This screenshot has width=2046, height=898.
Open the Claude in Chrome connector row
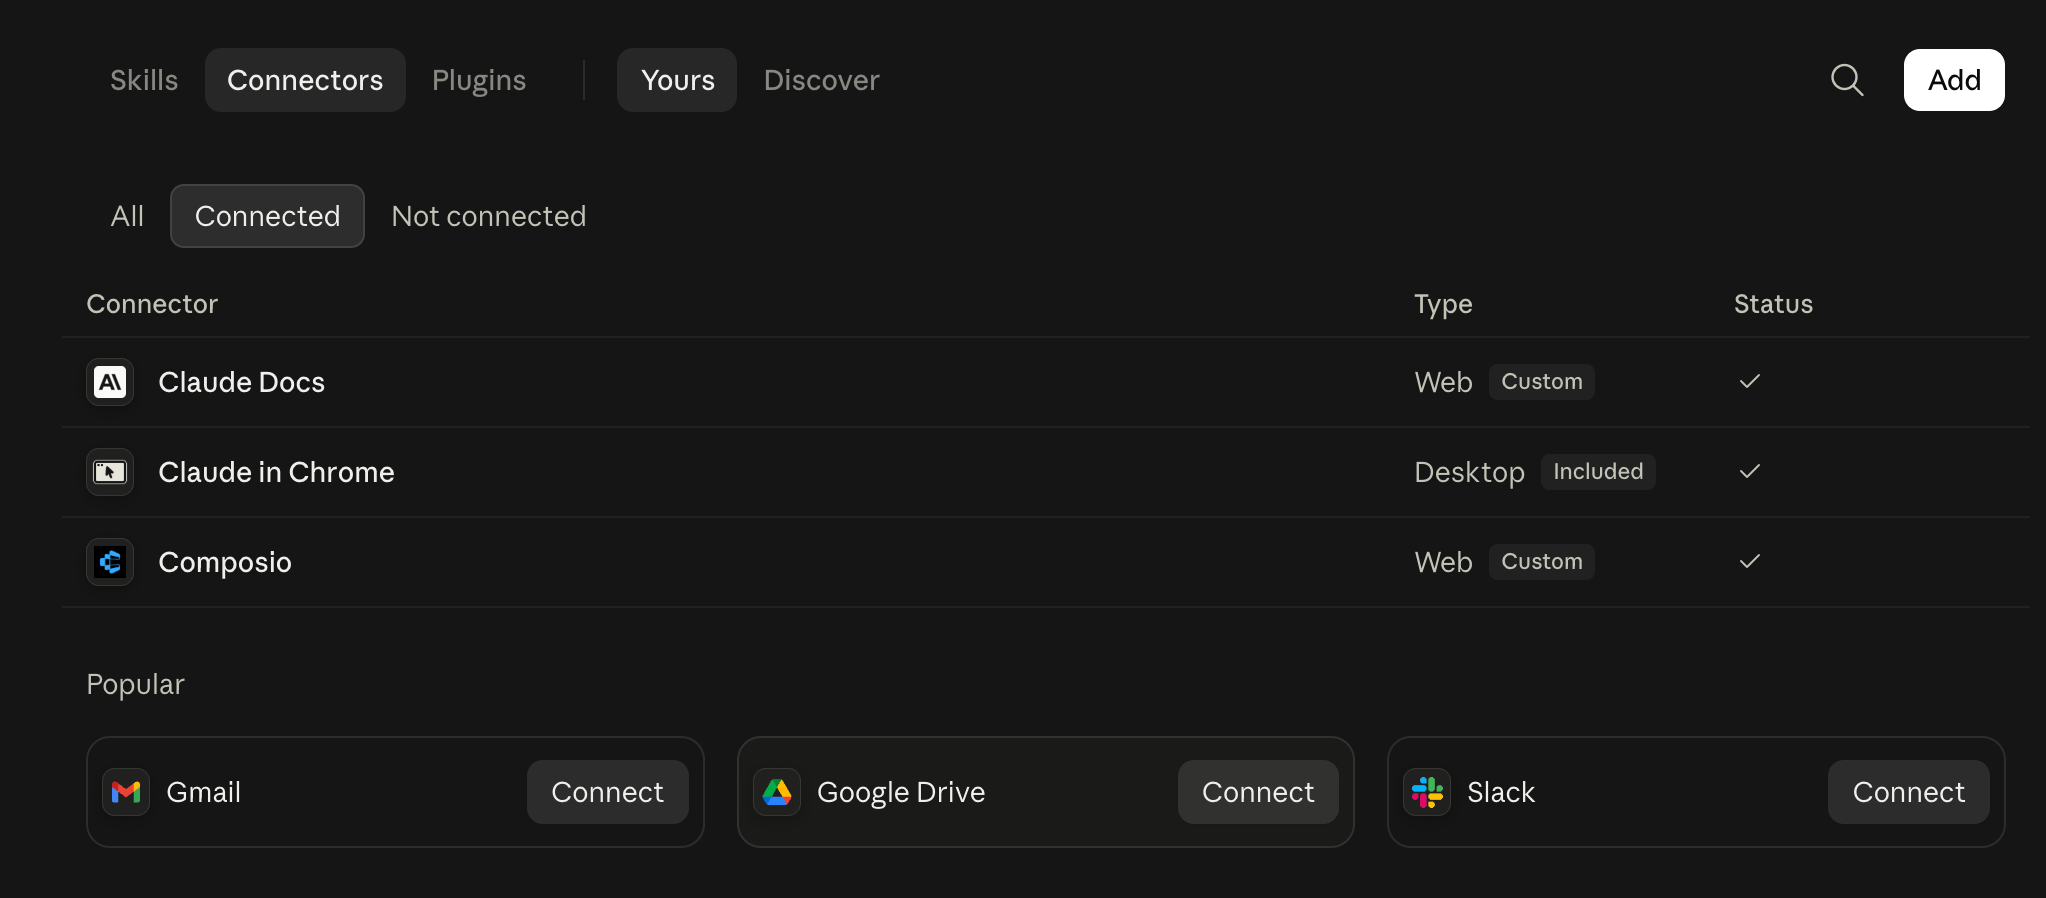(1045, 472)
